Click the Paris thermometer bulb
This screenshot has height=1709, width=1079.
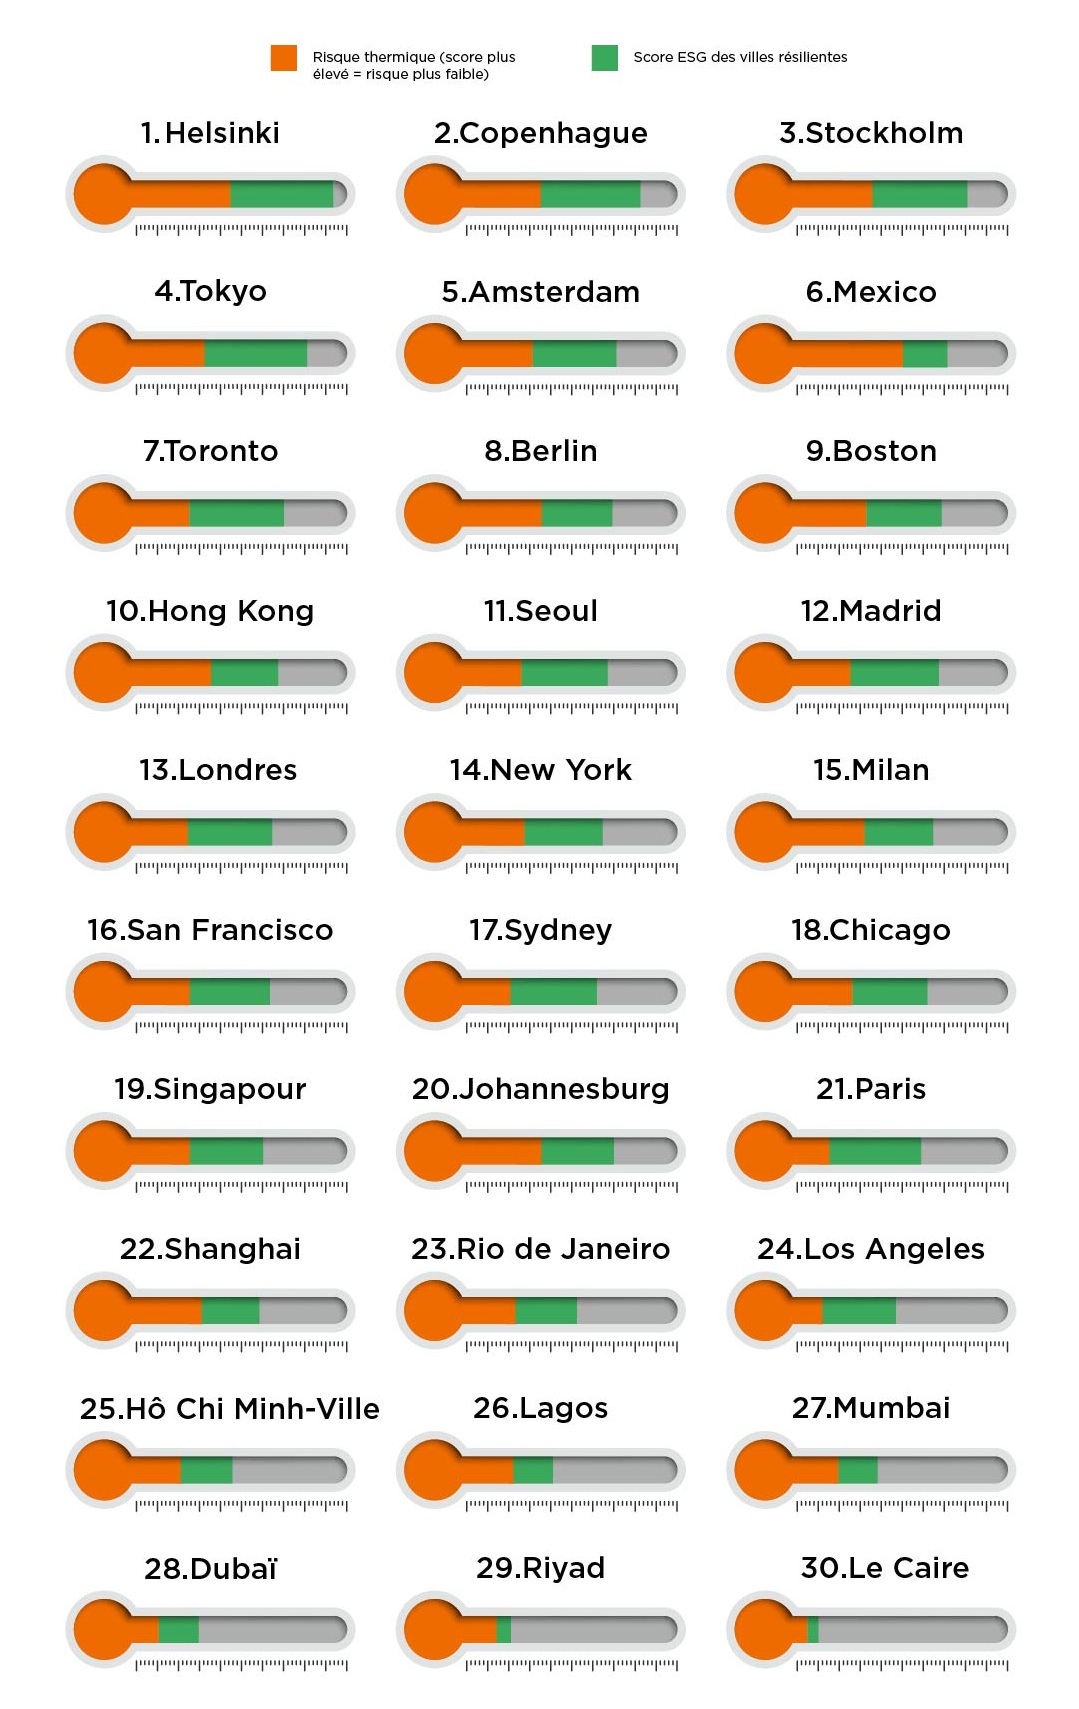[x=764, y=1151]
